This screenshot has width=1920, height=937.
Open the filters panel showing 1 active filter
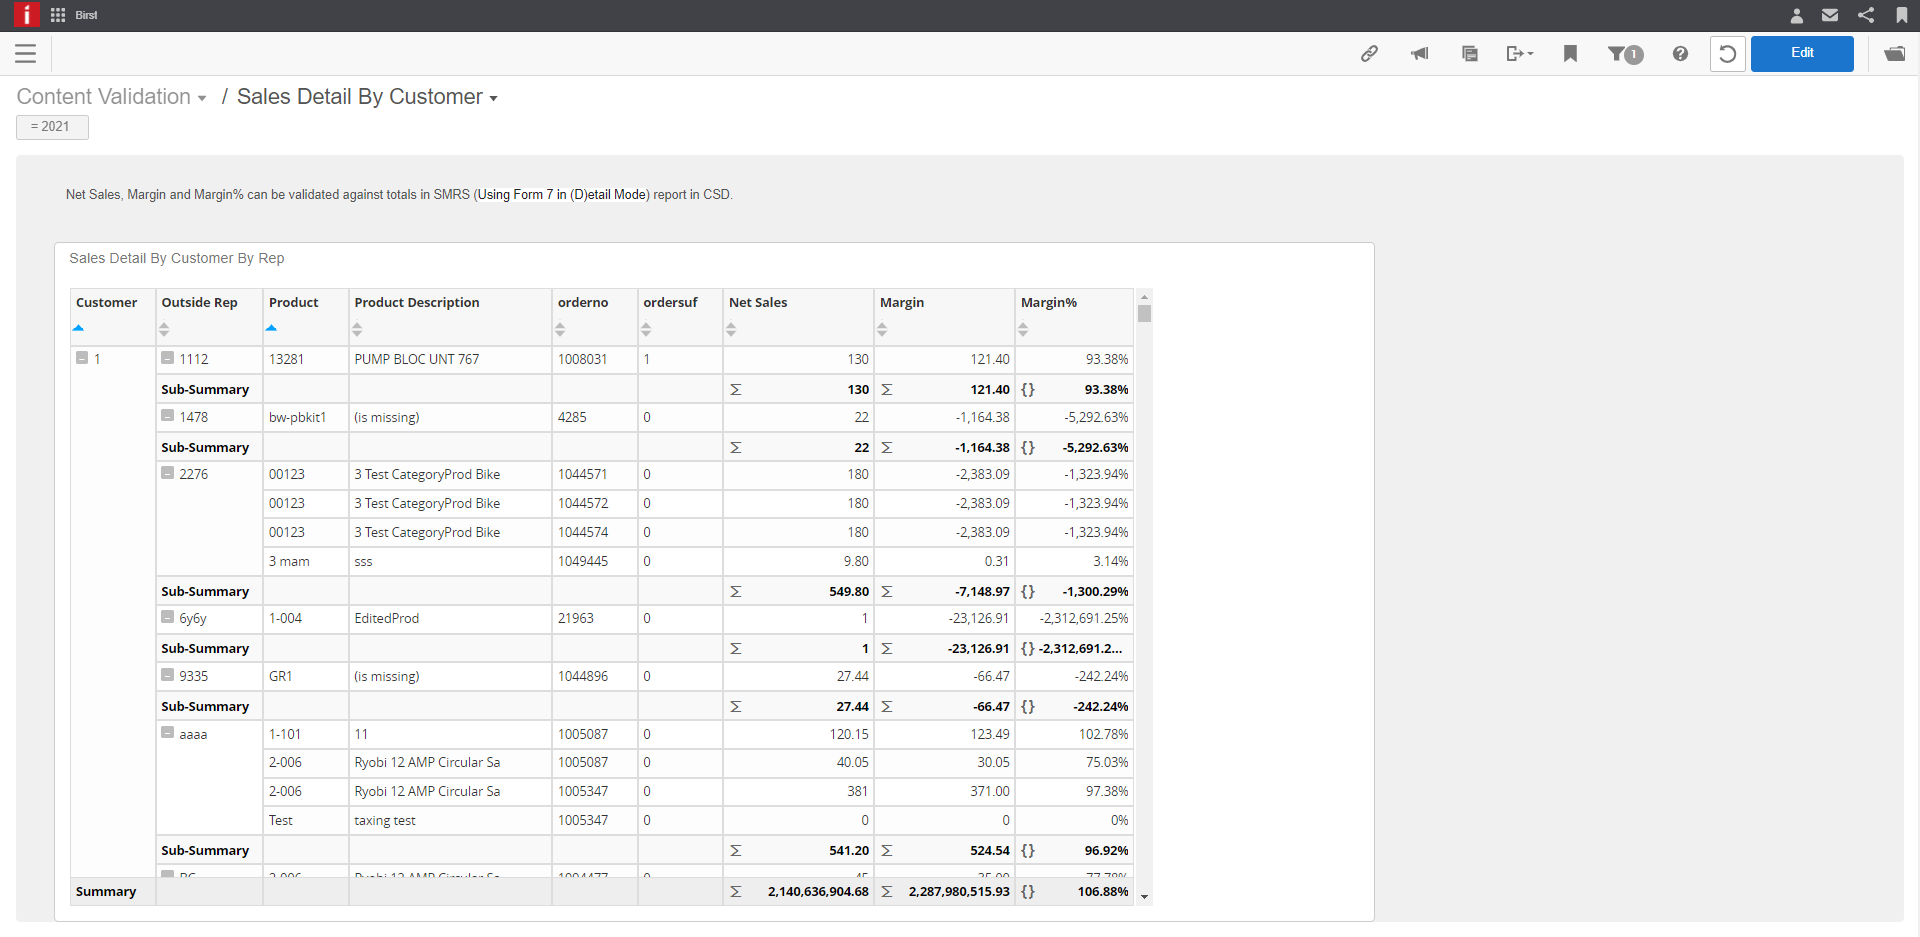tap(1623, 55)
